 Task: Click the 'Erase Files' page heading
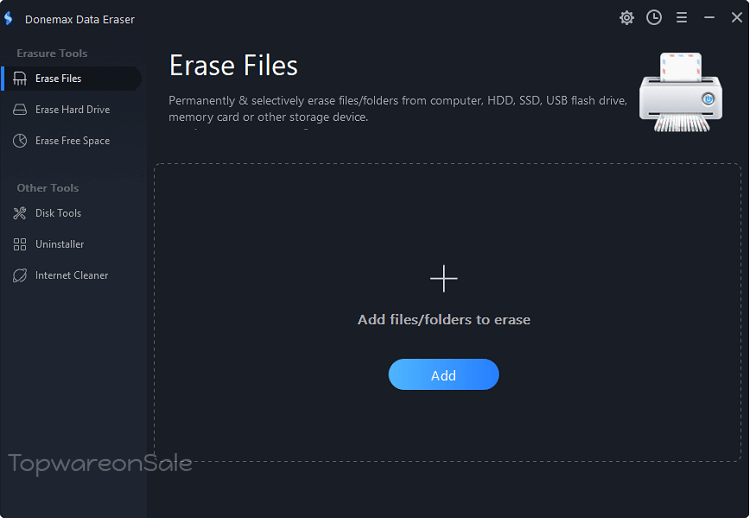point(233,66)
